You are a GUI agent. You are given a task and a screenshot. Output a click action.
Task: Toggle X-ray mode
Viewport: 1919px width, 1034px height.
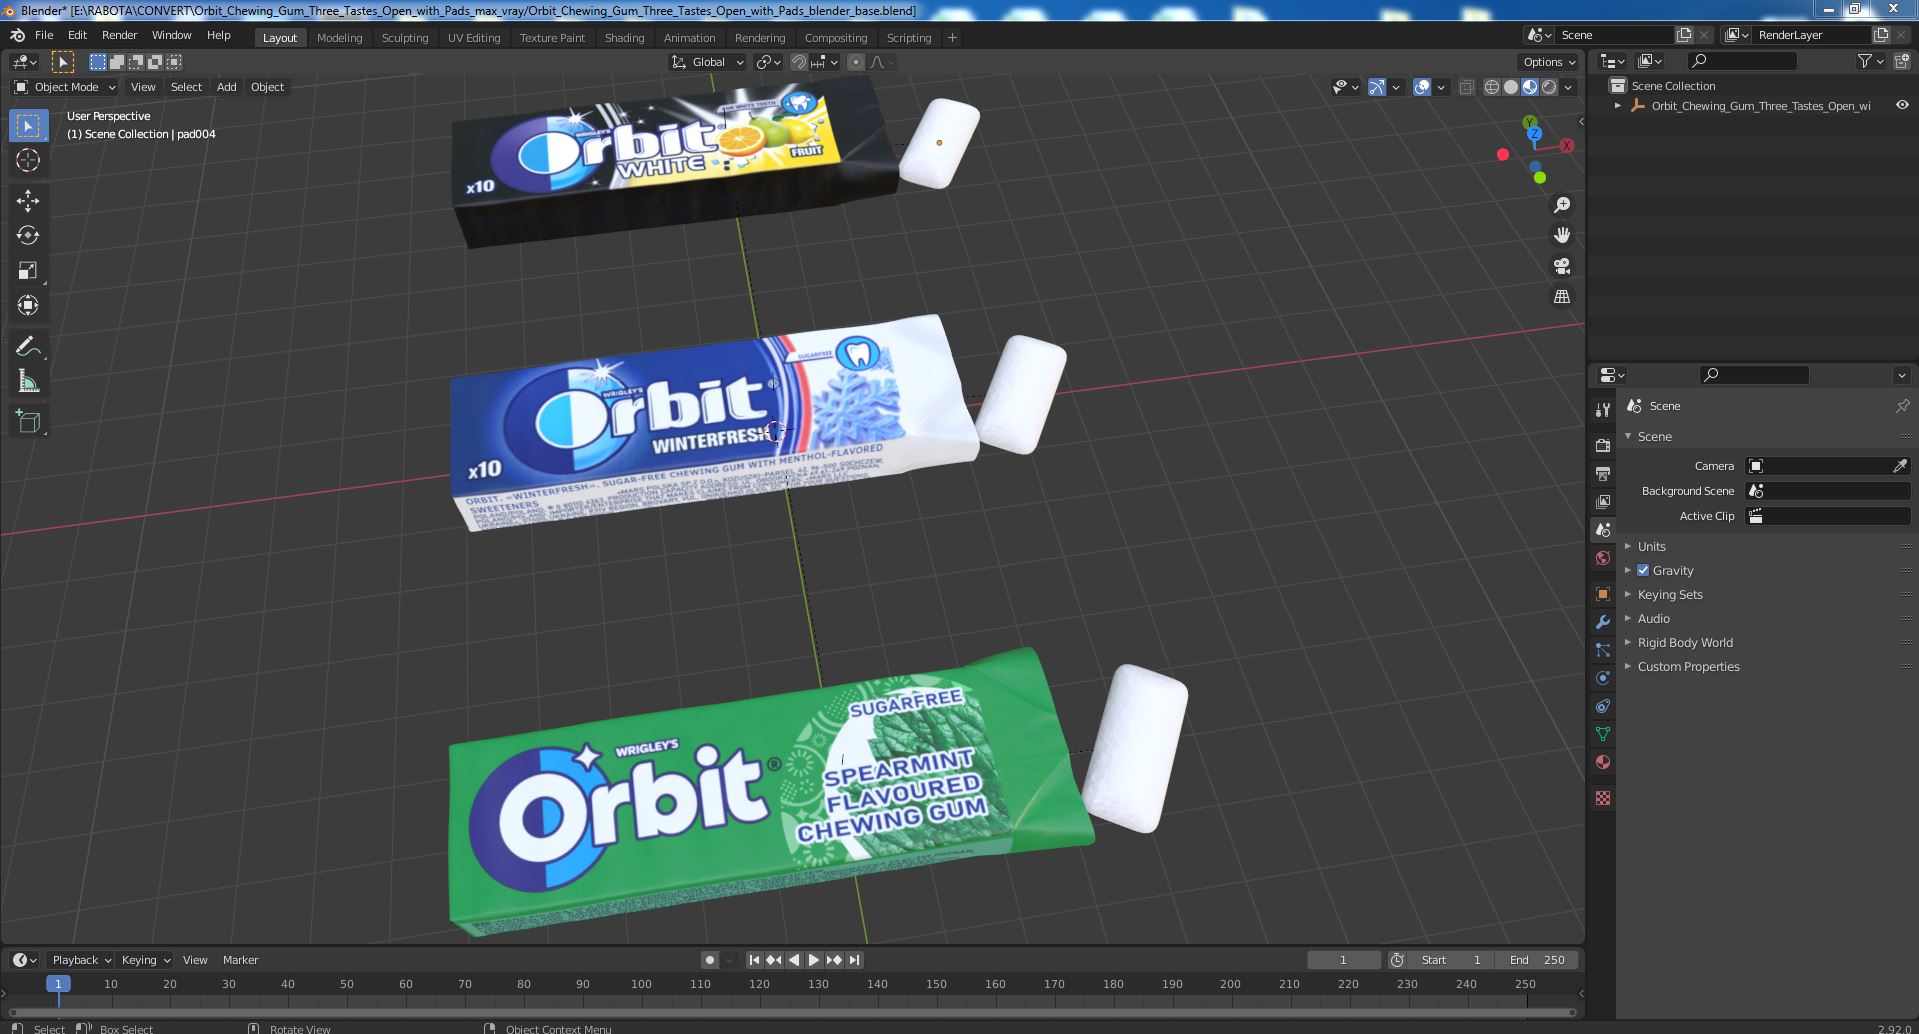1467,87
